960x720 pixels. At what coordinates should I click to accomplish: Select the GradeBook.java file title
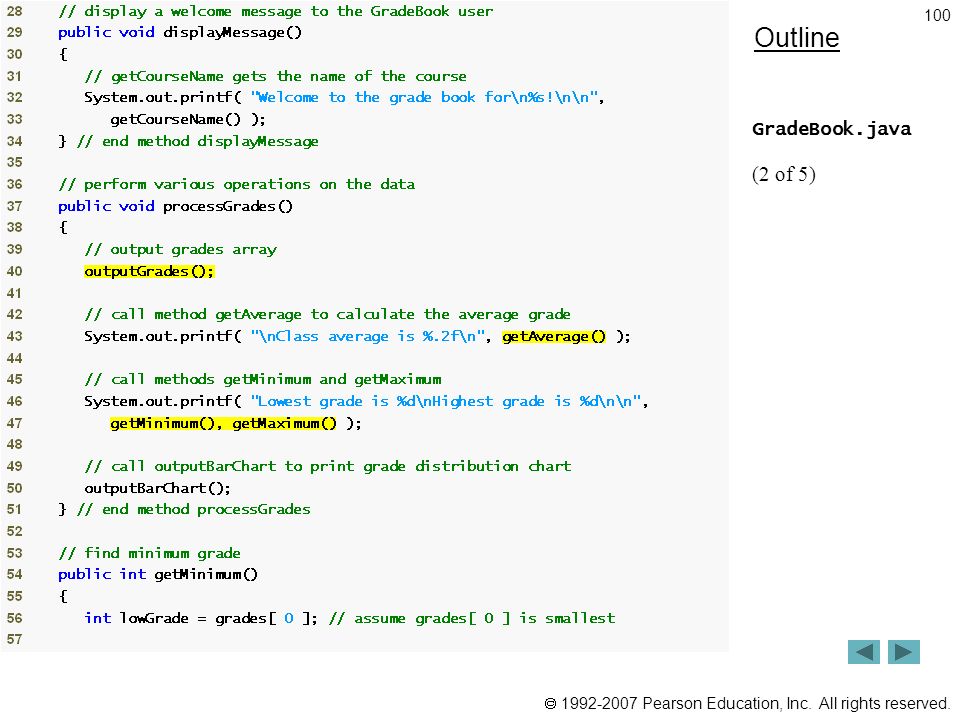pos(831,129)
